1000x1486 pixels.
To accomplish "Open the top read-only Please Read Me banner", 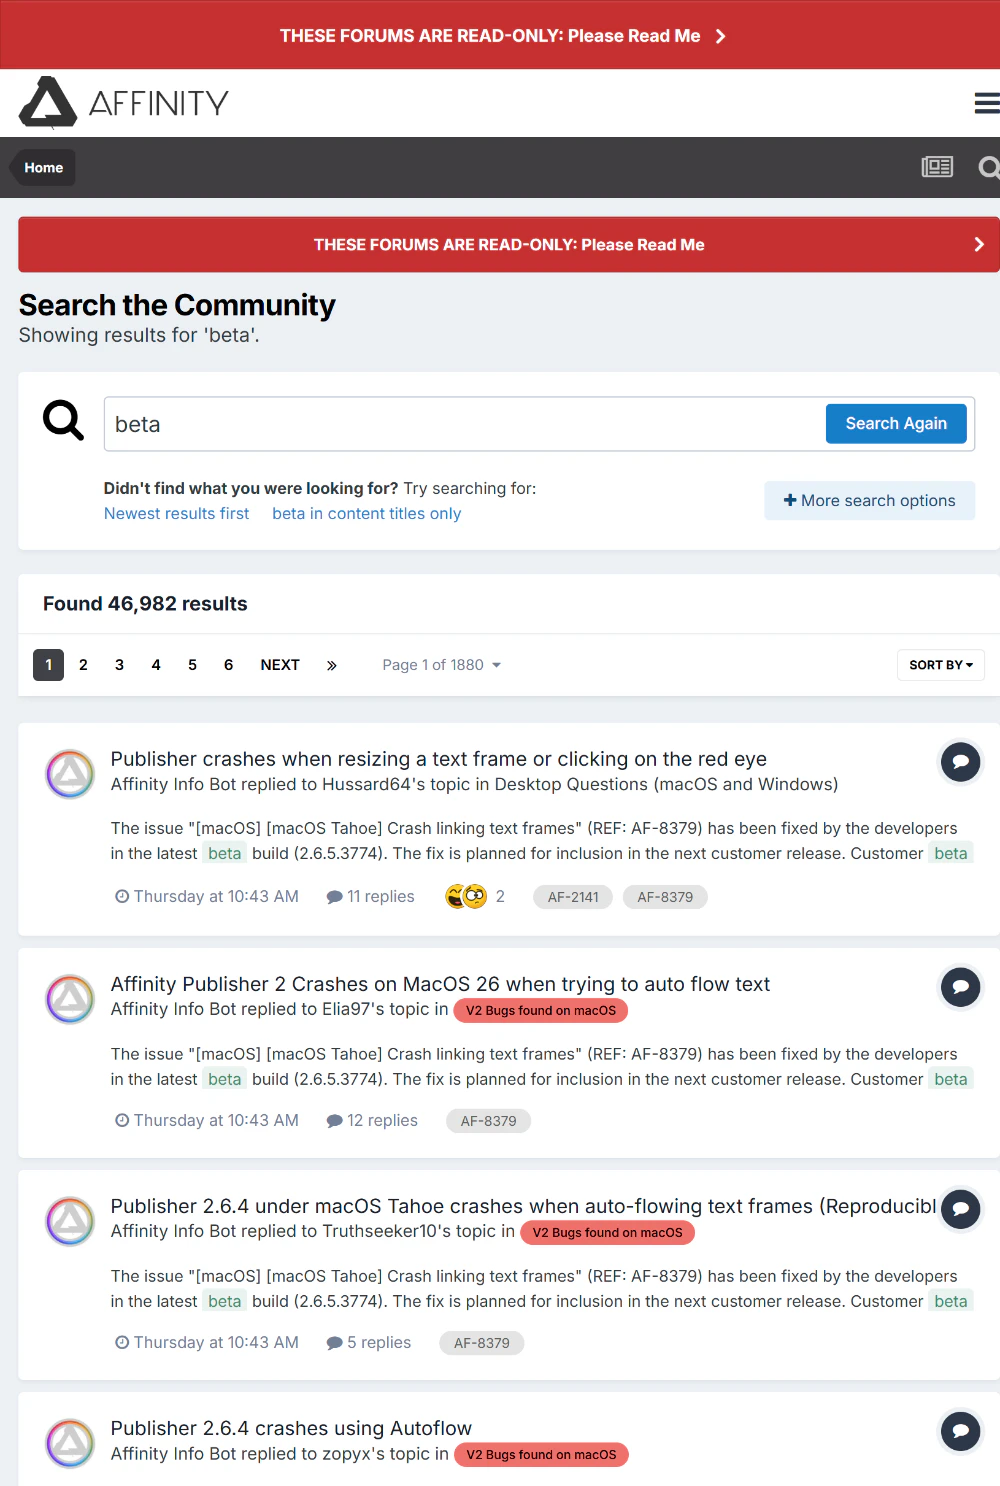I will click(x=500, y=35).
